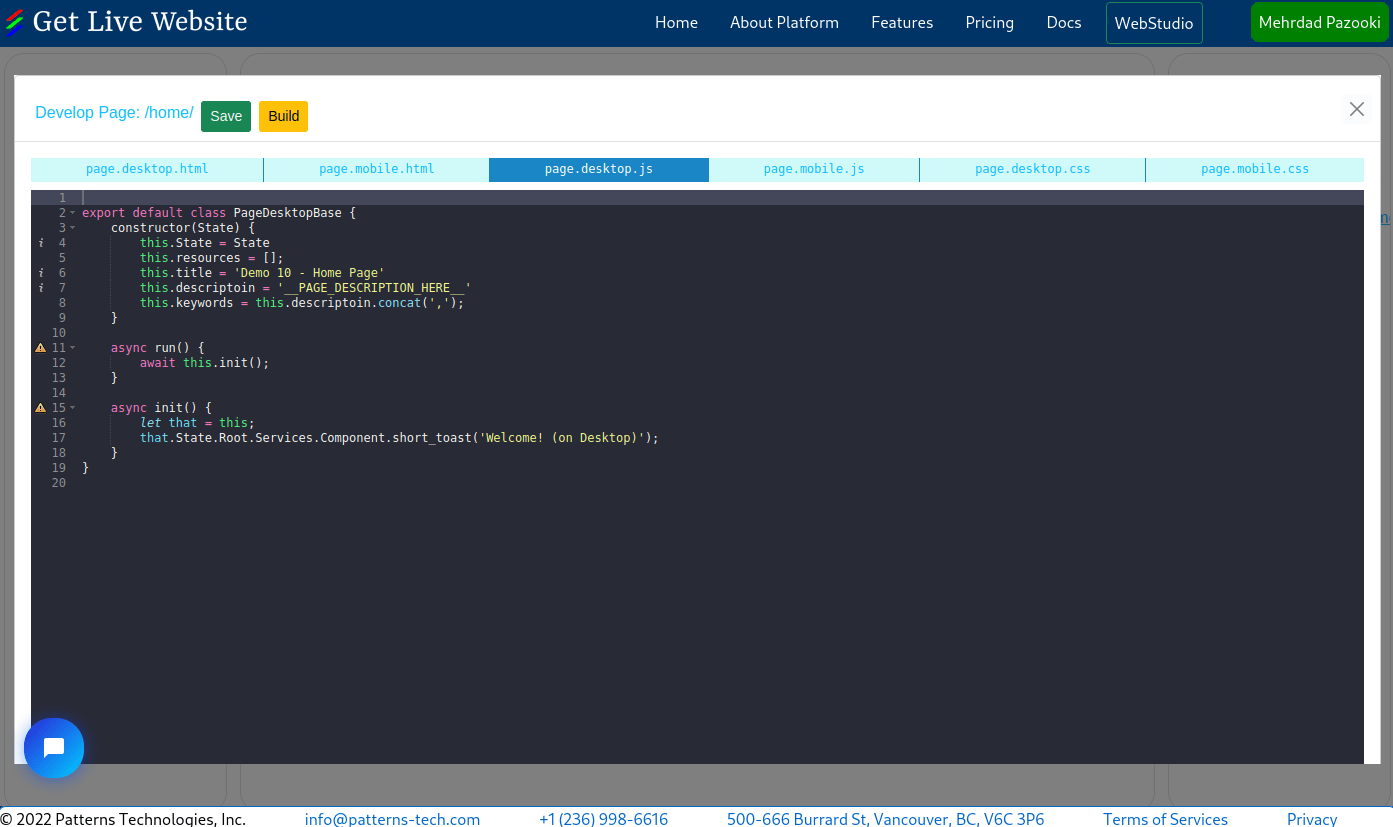Open Pricing in navbar

(x=989, y=22)
